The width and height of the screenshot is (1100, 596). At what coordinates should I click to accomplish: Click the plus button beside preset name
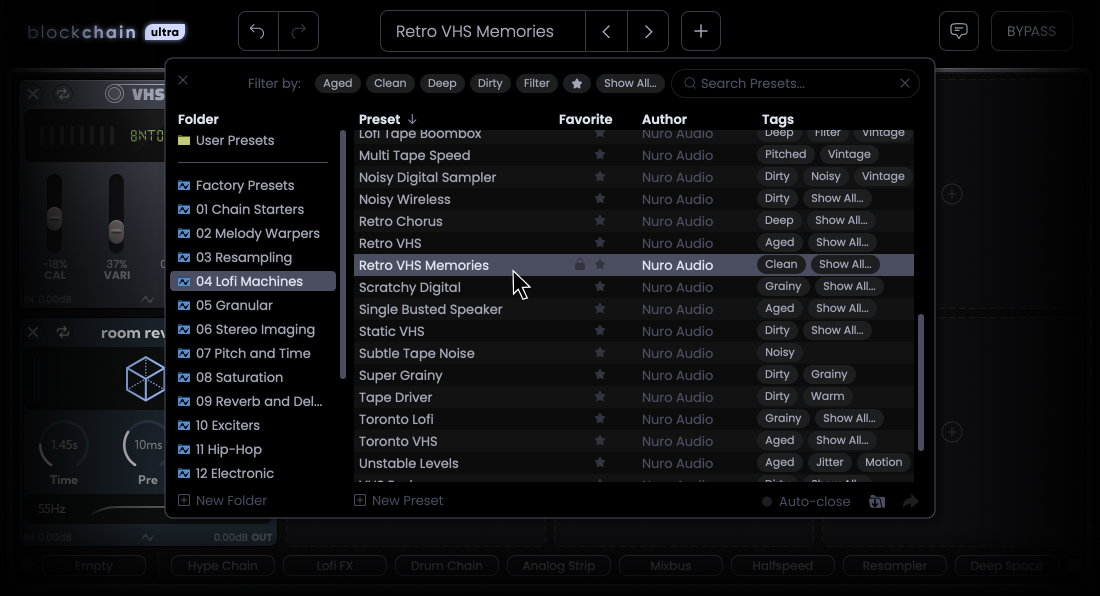[x=701, y=32]
